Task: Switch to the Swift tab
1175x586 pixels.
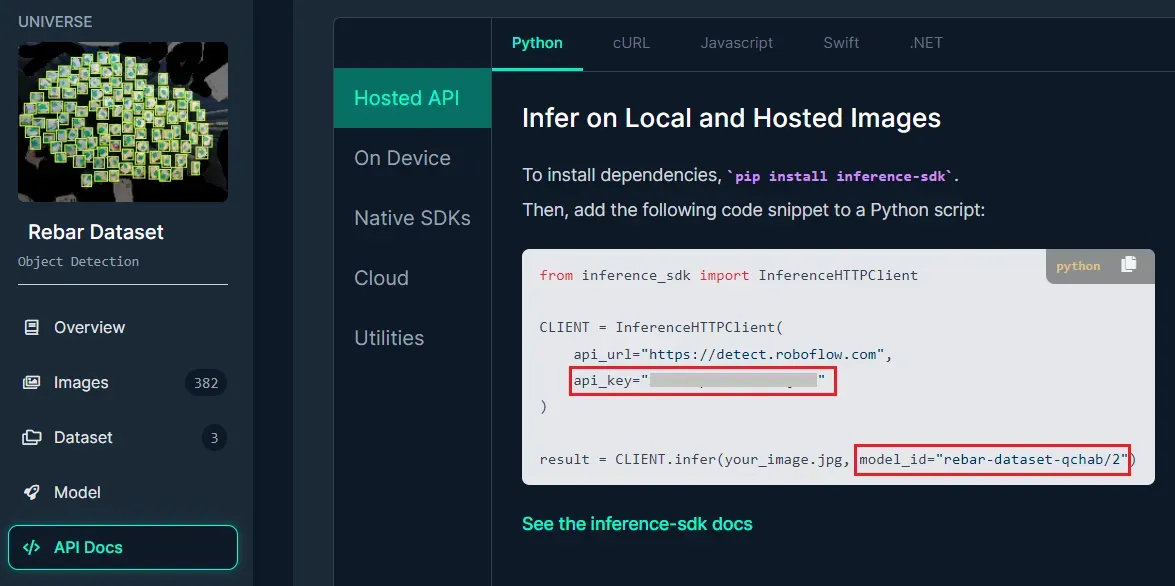Action: point(841,43)
